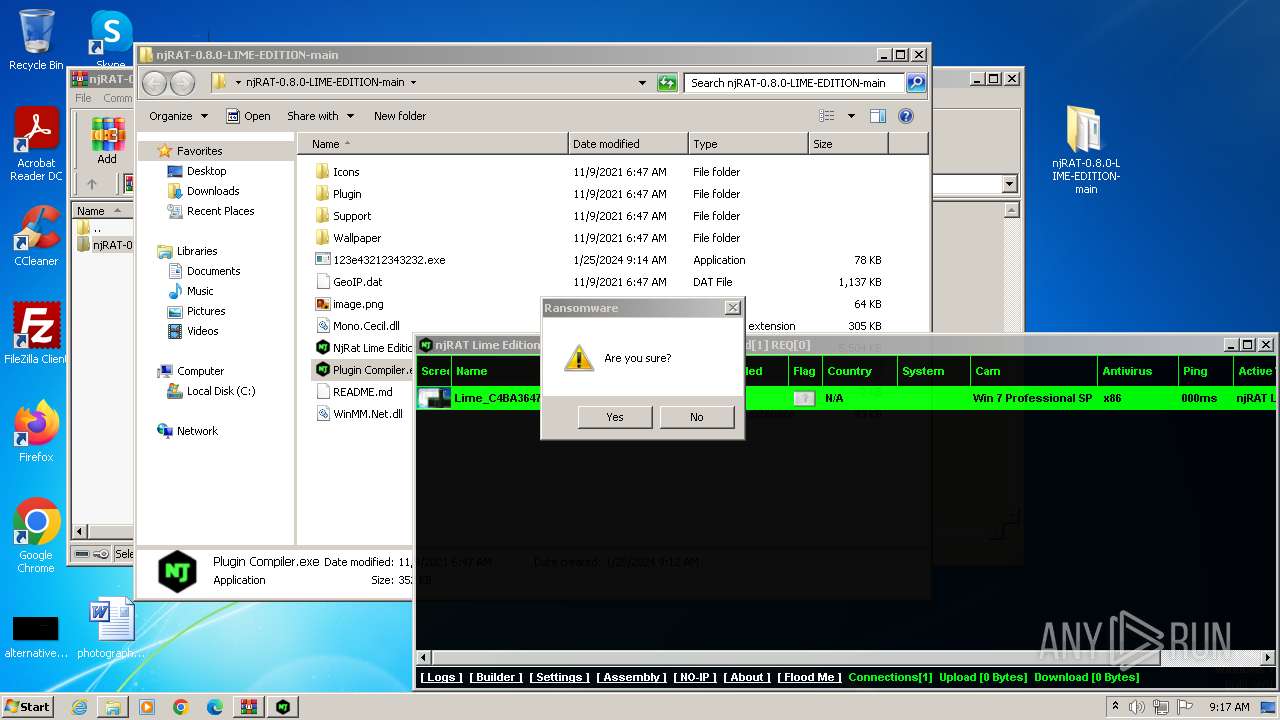Open the Plugin folder
This screenshot has height=720, width=1280.
[x=347, y=194]
